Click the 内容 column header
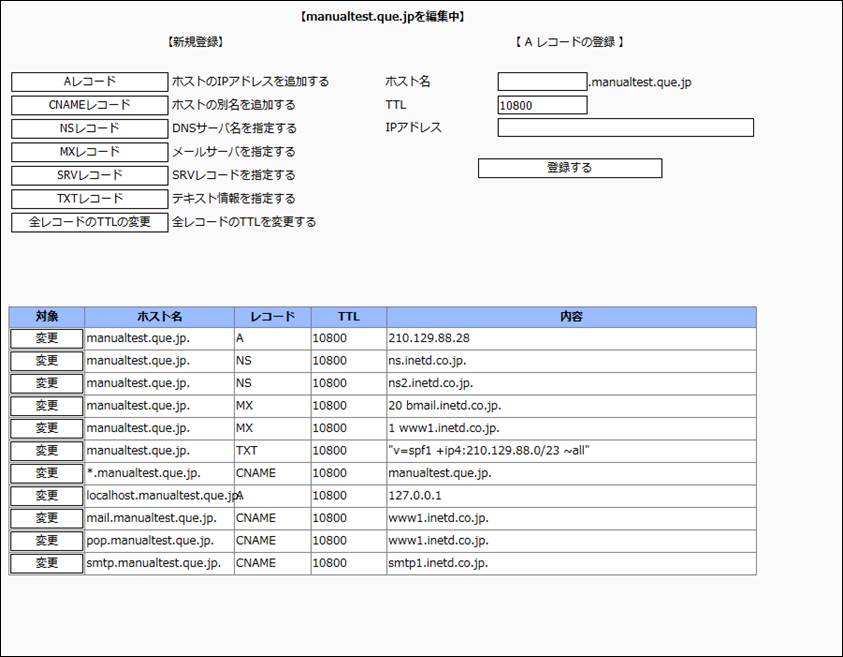Image resolution: width=843 pixels, height=657 pixels. click(571, 317)
